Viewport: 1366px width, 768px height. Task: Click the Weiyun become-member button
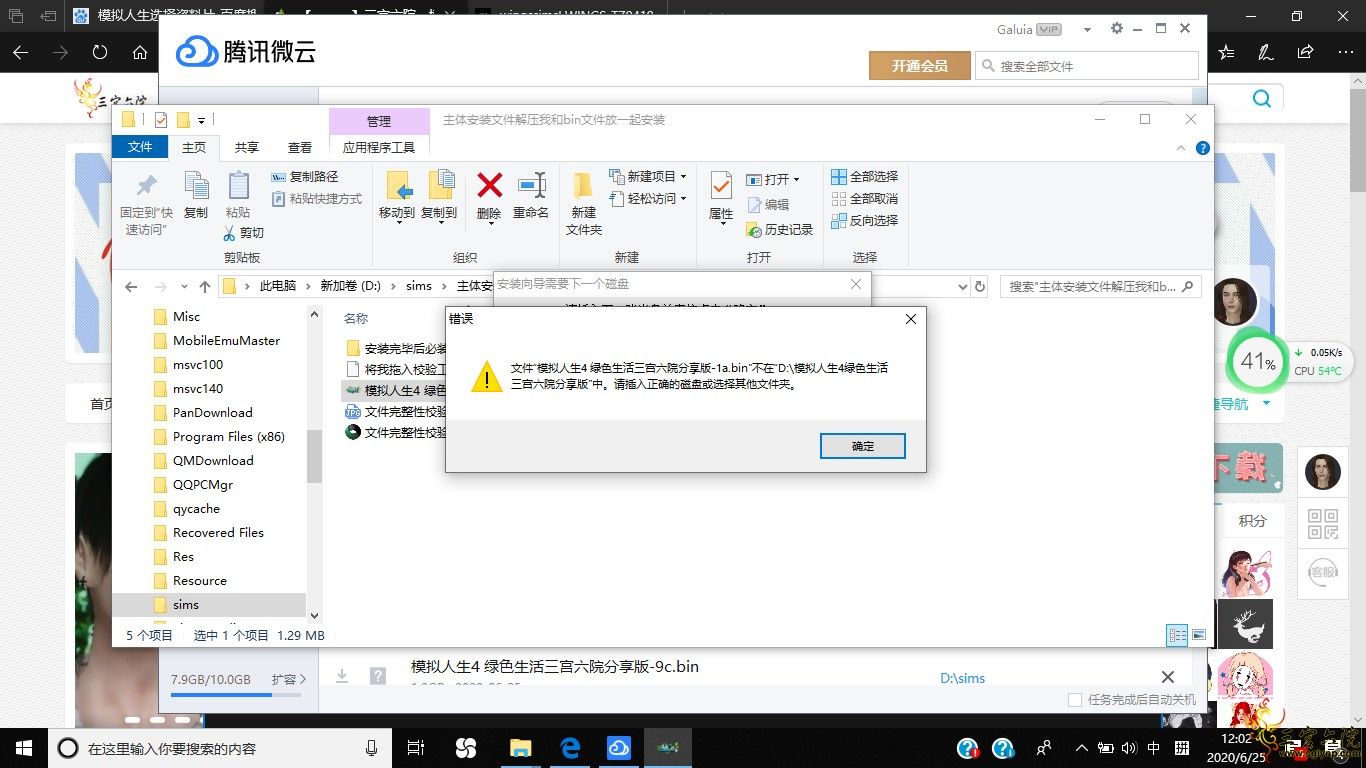click(920, 65)
